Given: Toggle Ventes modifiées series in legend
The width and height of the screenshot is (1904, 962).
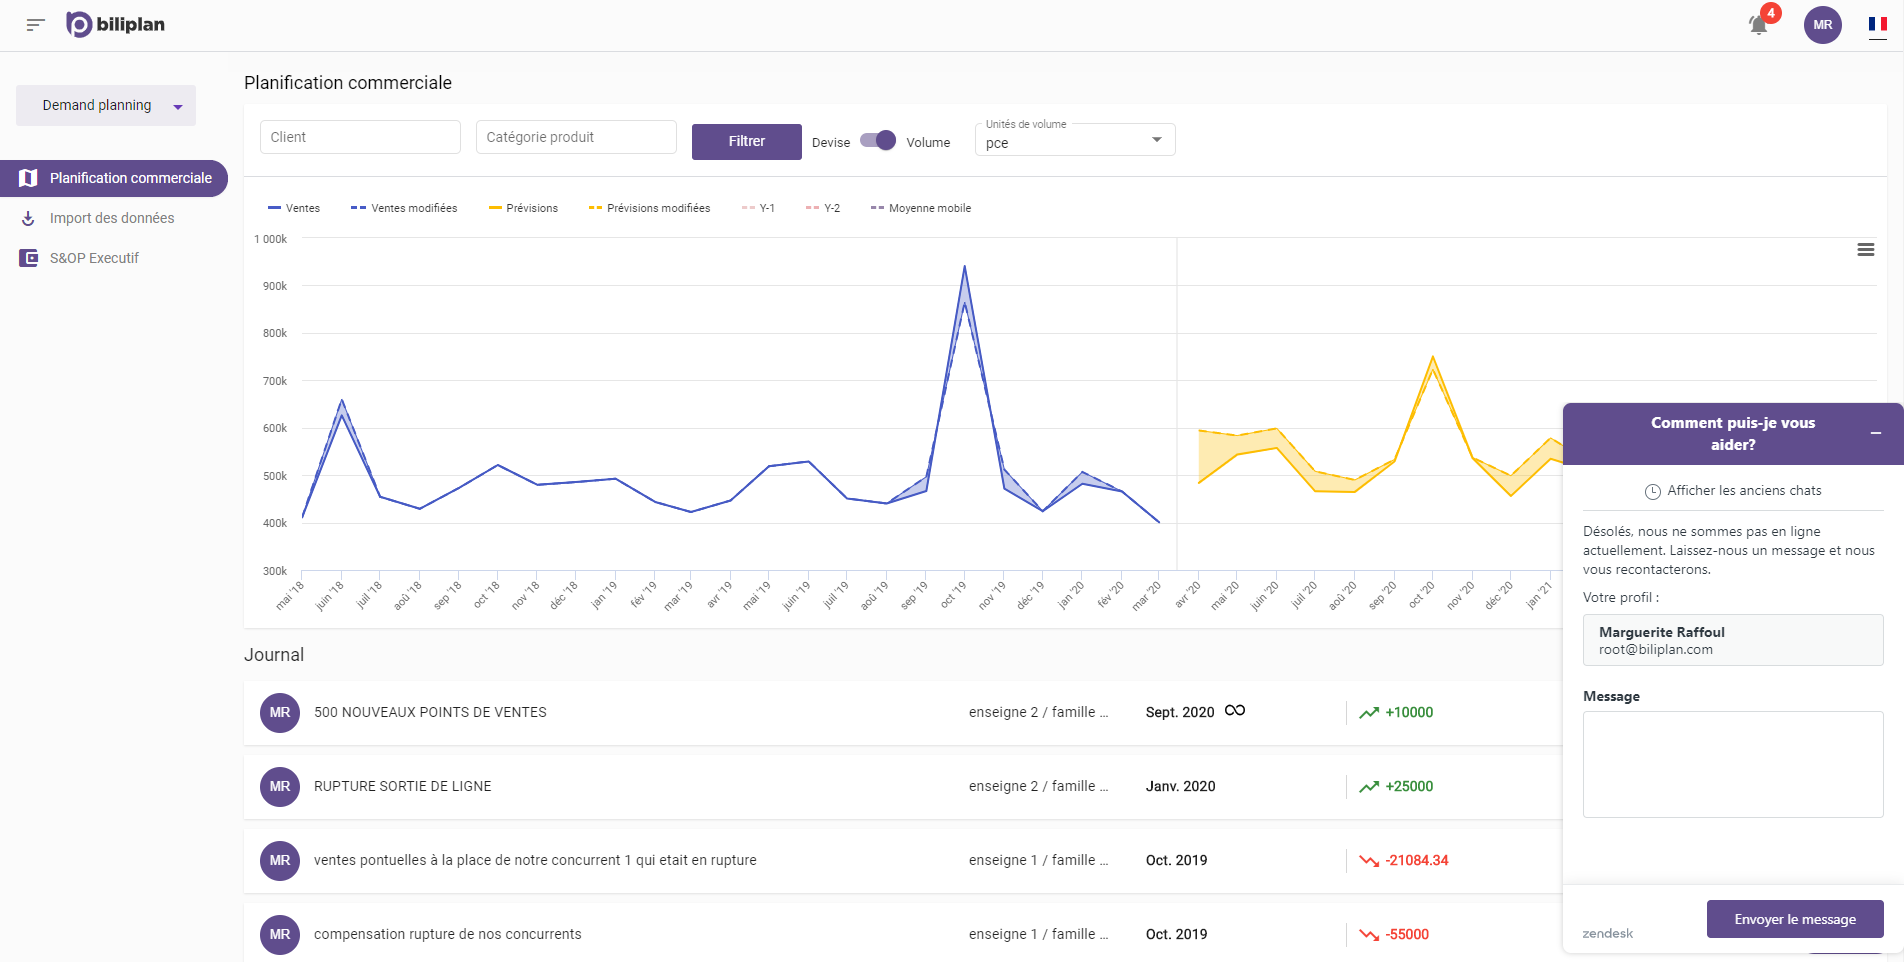Looking at the screenshot, I should pyautogui.click(x=404, y=208).
